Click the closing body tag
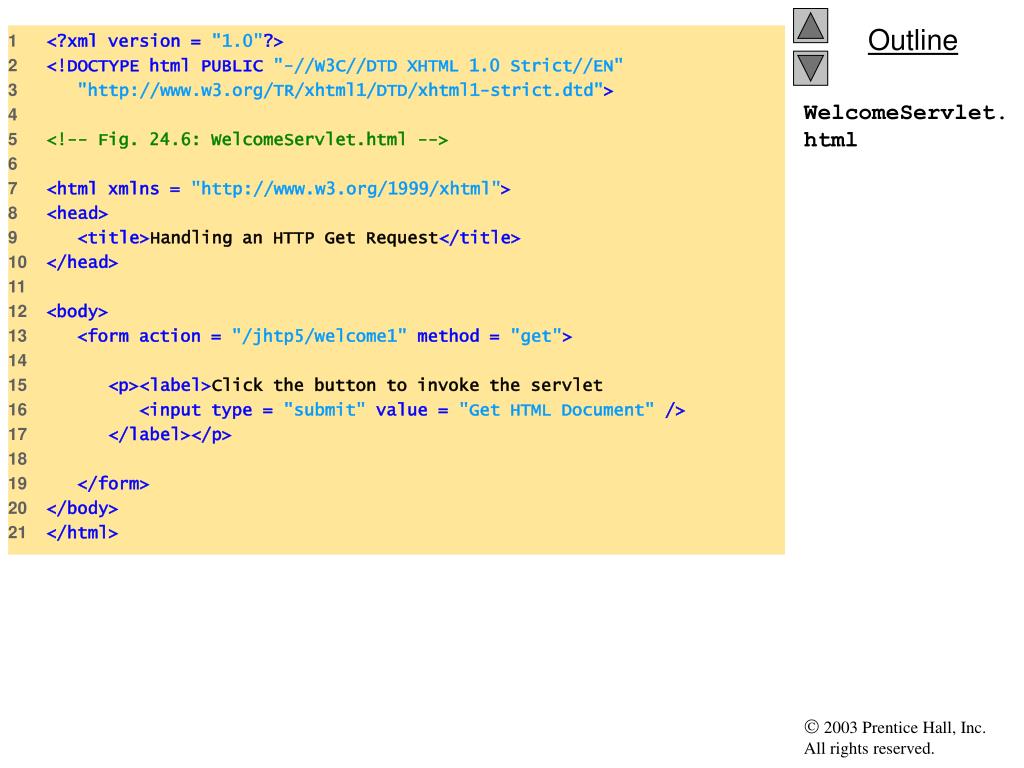The image size is (1024, 768). click(82, 508)
